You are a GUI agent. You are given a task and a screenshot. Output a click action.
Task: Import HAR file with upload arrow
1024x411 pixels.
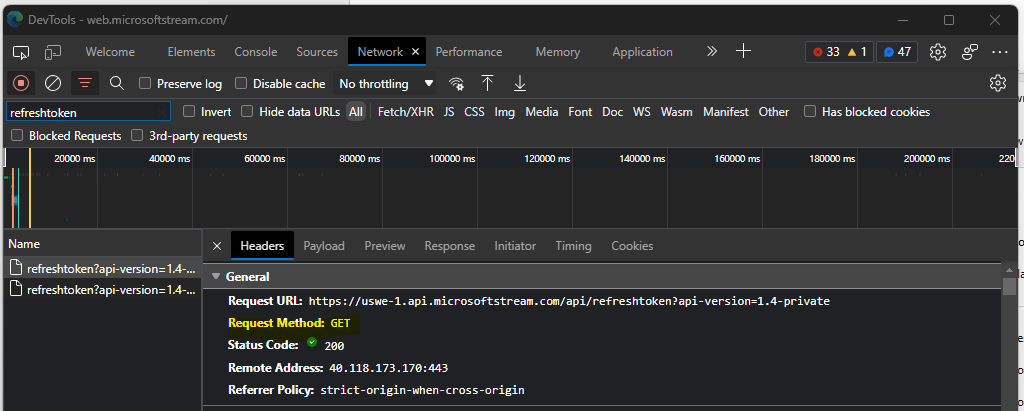(x=487, y=83)
